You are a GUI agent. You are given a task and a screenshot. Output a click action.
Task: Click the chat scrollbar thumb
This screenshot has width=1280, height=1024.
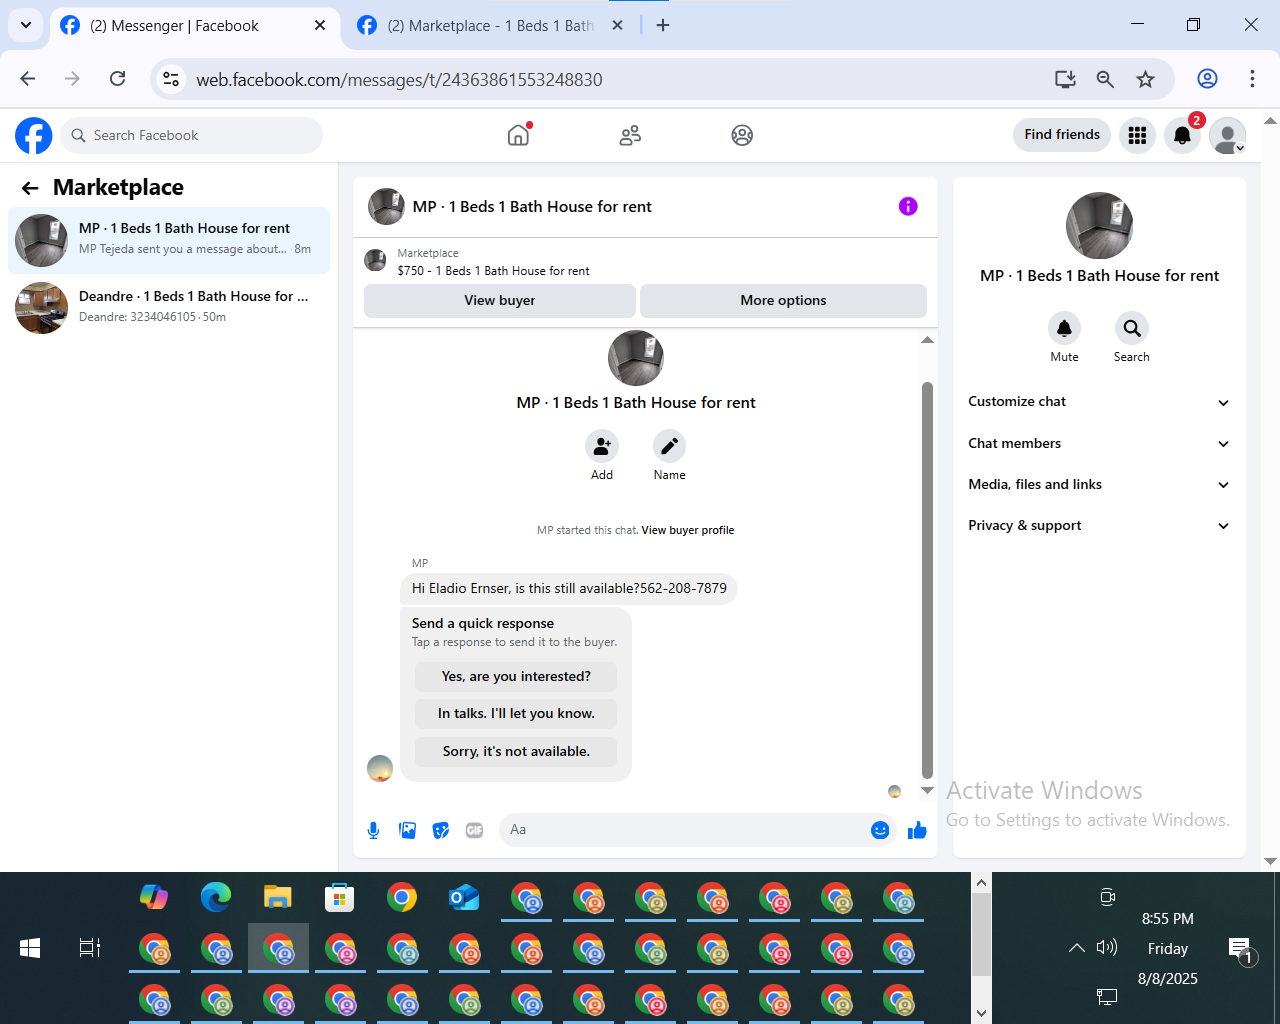(x=927, y=580)
